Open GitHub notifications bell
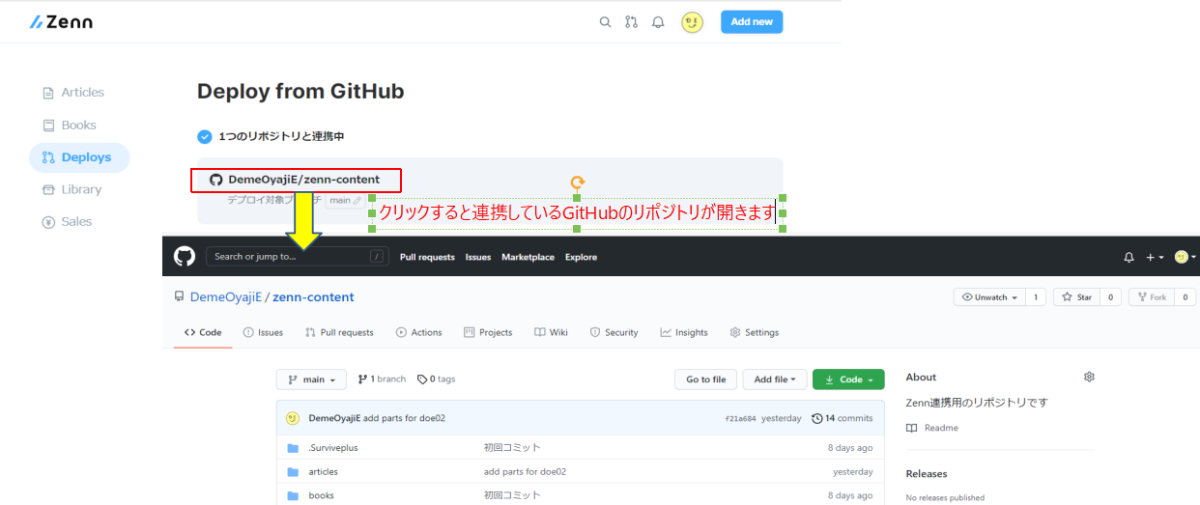 (1129, 257)
